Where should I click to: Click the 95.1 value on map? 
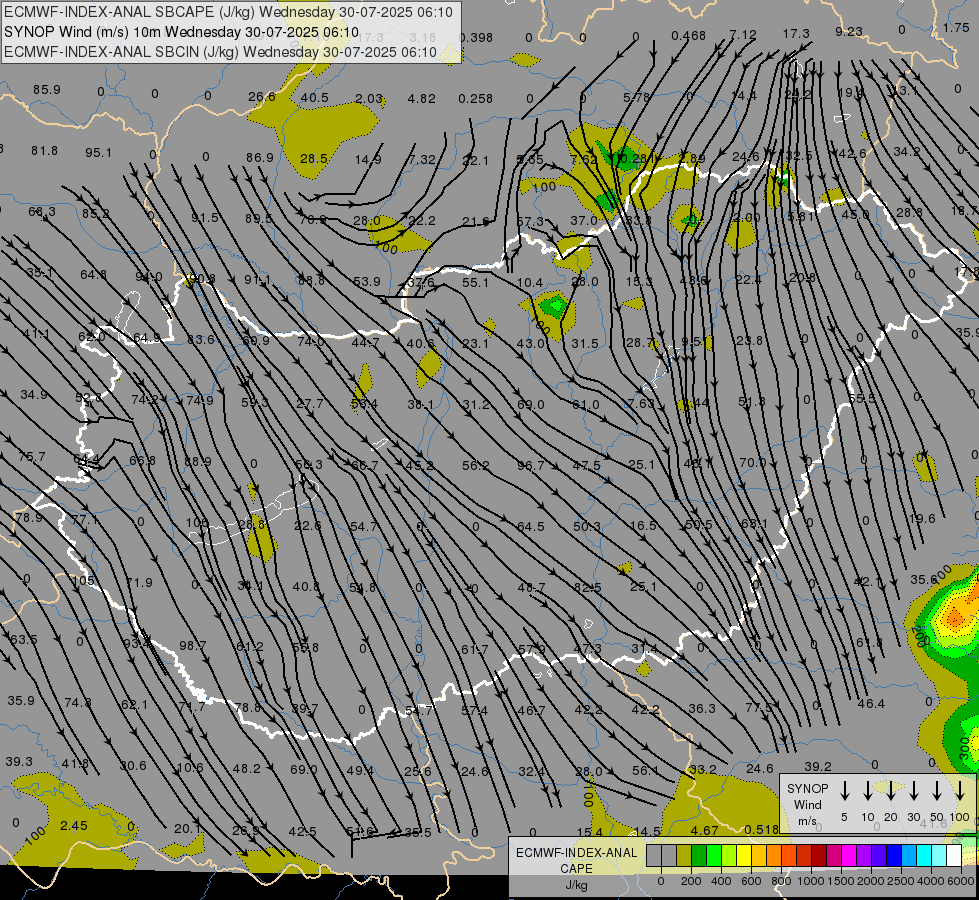coord(98,152)
